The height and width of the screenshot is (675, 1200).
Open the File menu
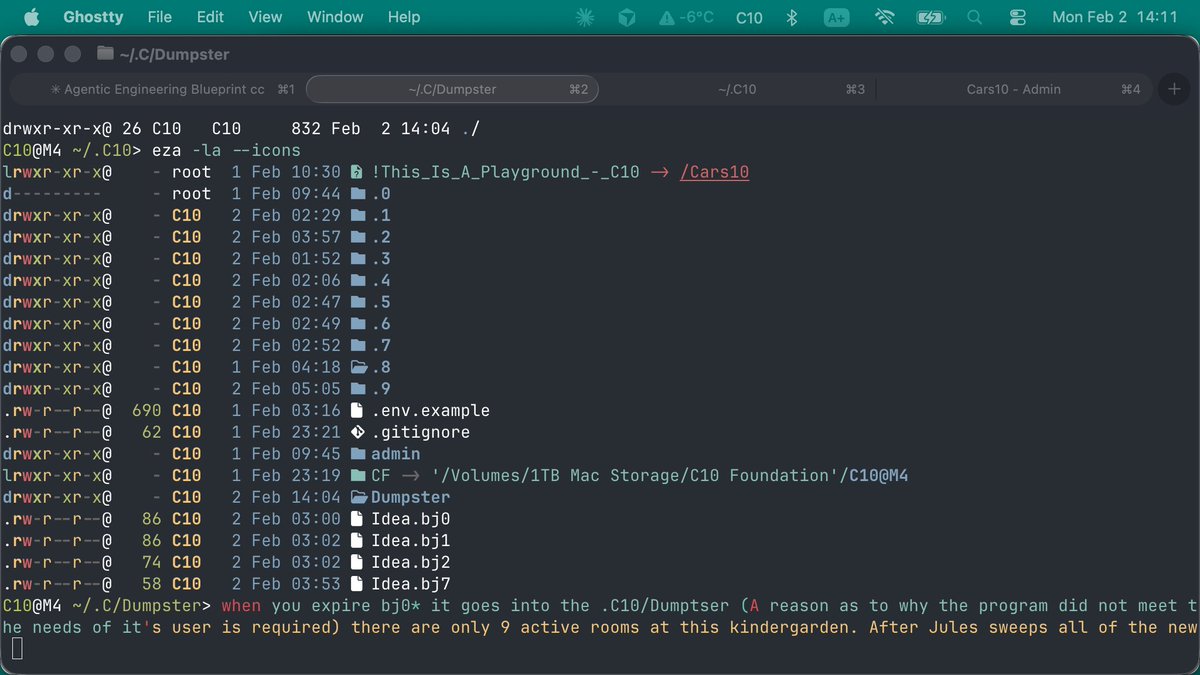point(159,17)
